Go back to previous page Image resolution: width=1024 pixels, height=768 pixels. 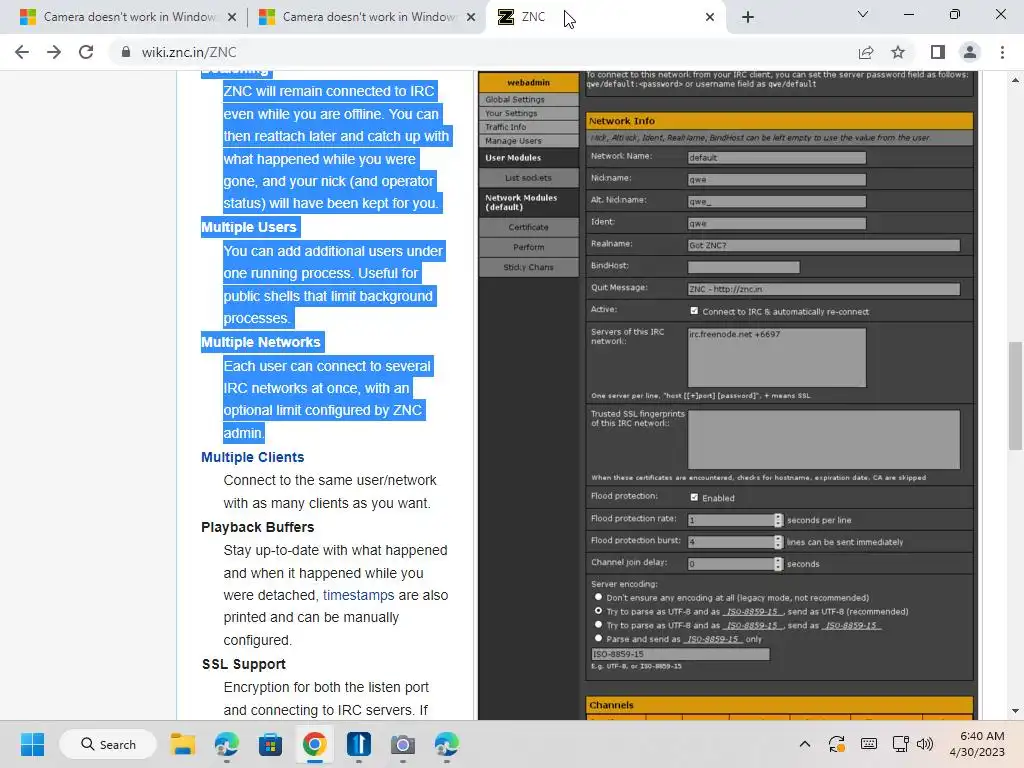click(x=22, y=52)
